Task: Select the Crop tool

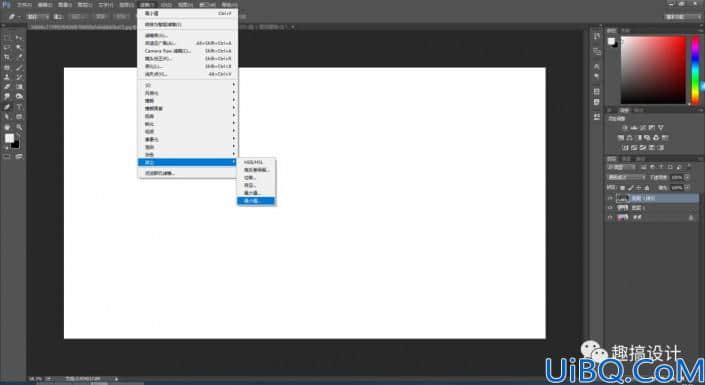Action: 7,57
